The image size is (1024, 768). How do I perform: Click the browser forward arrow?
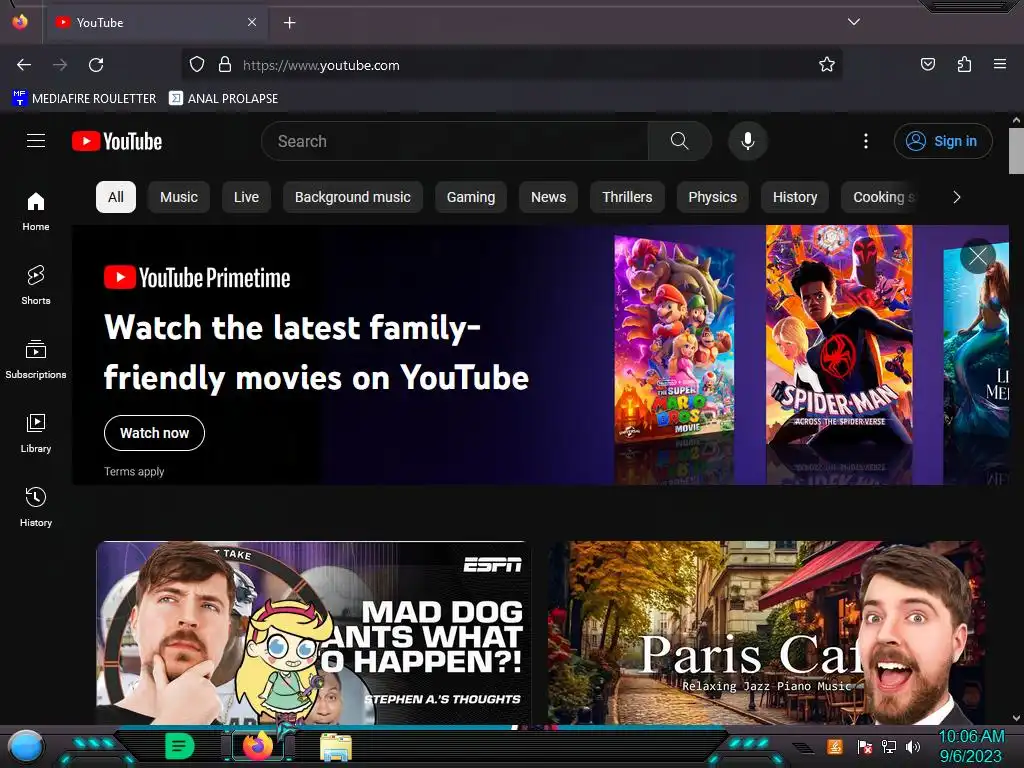click(60, 65)
